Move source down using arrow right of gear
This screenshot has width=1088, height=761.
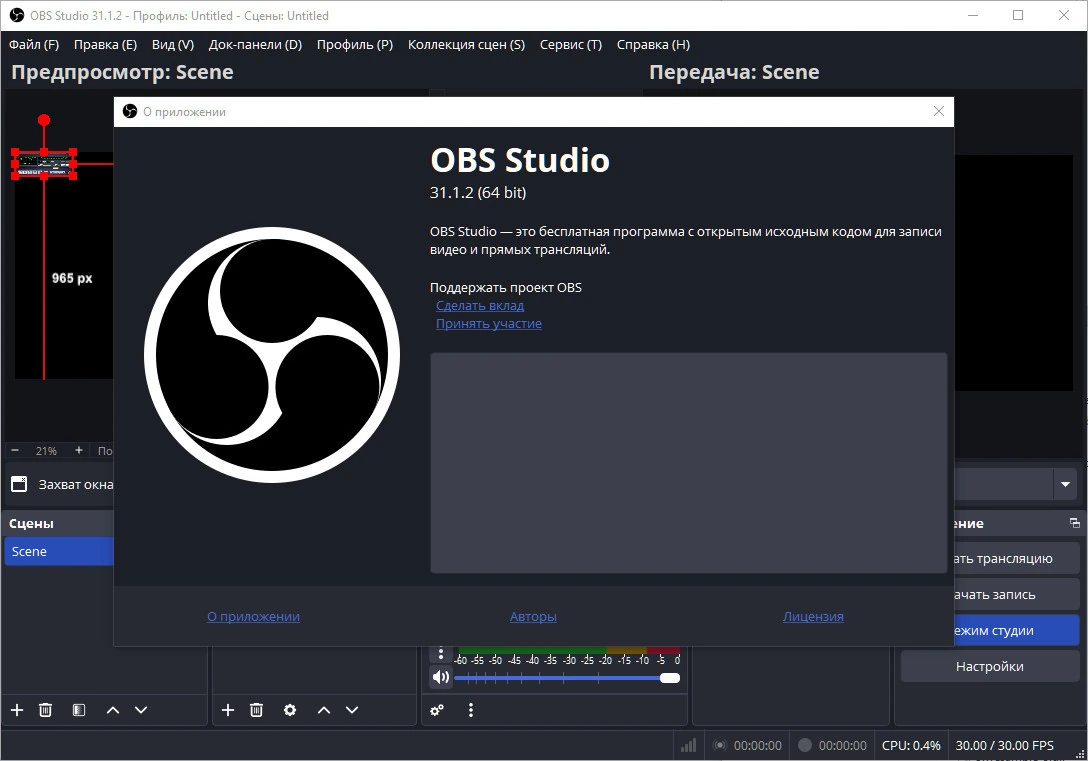coord(352,710)
